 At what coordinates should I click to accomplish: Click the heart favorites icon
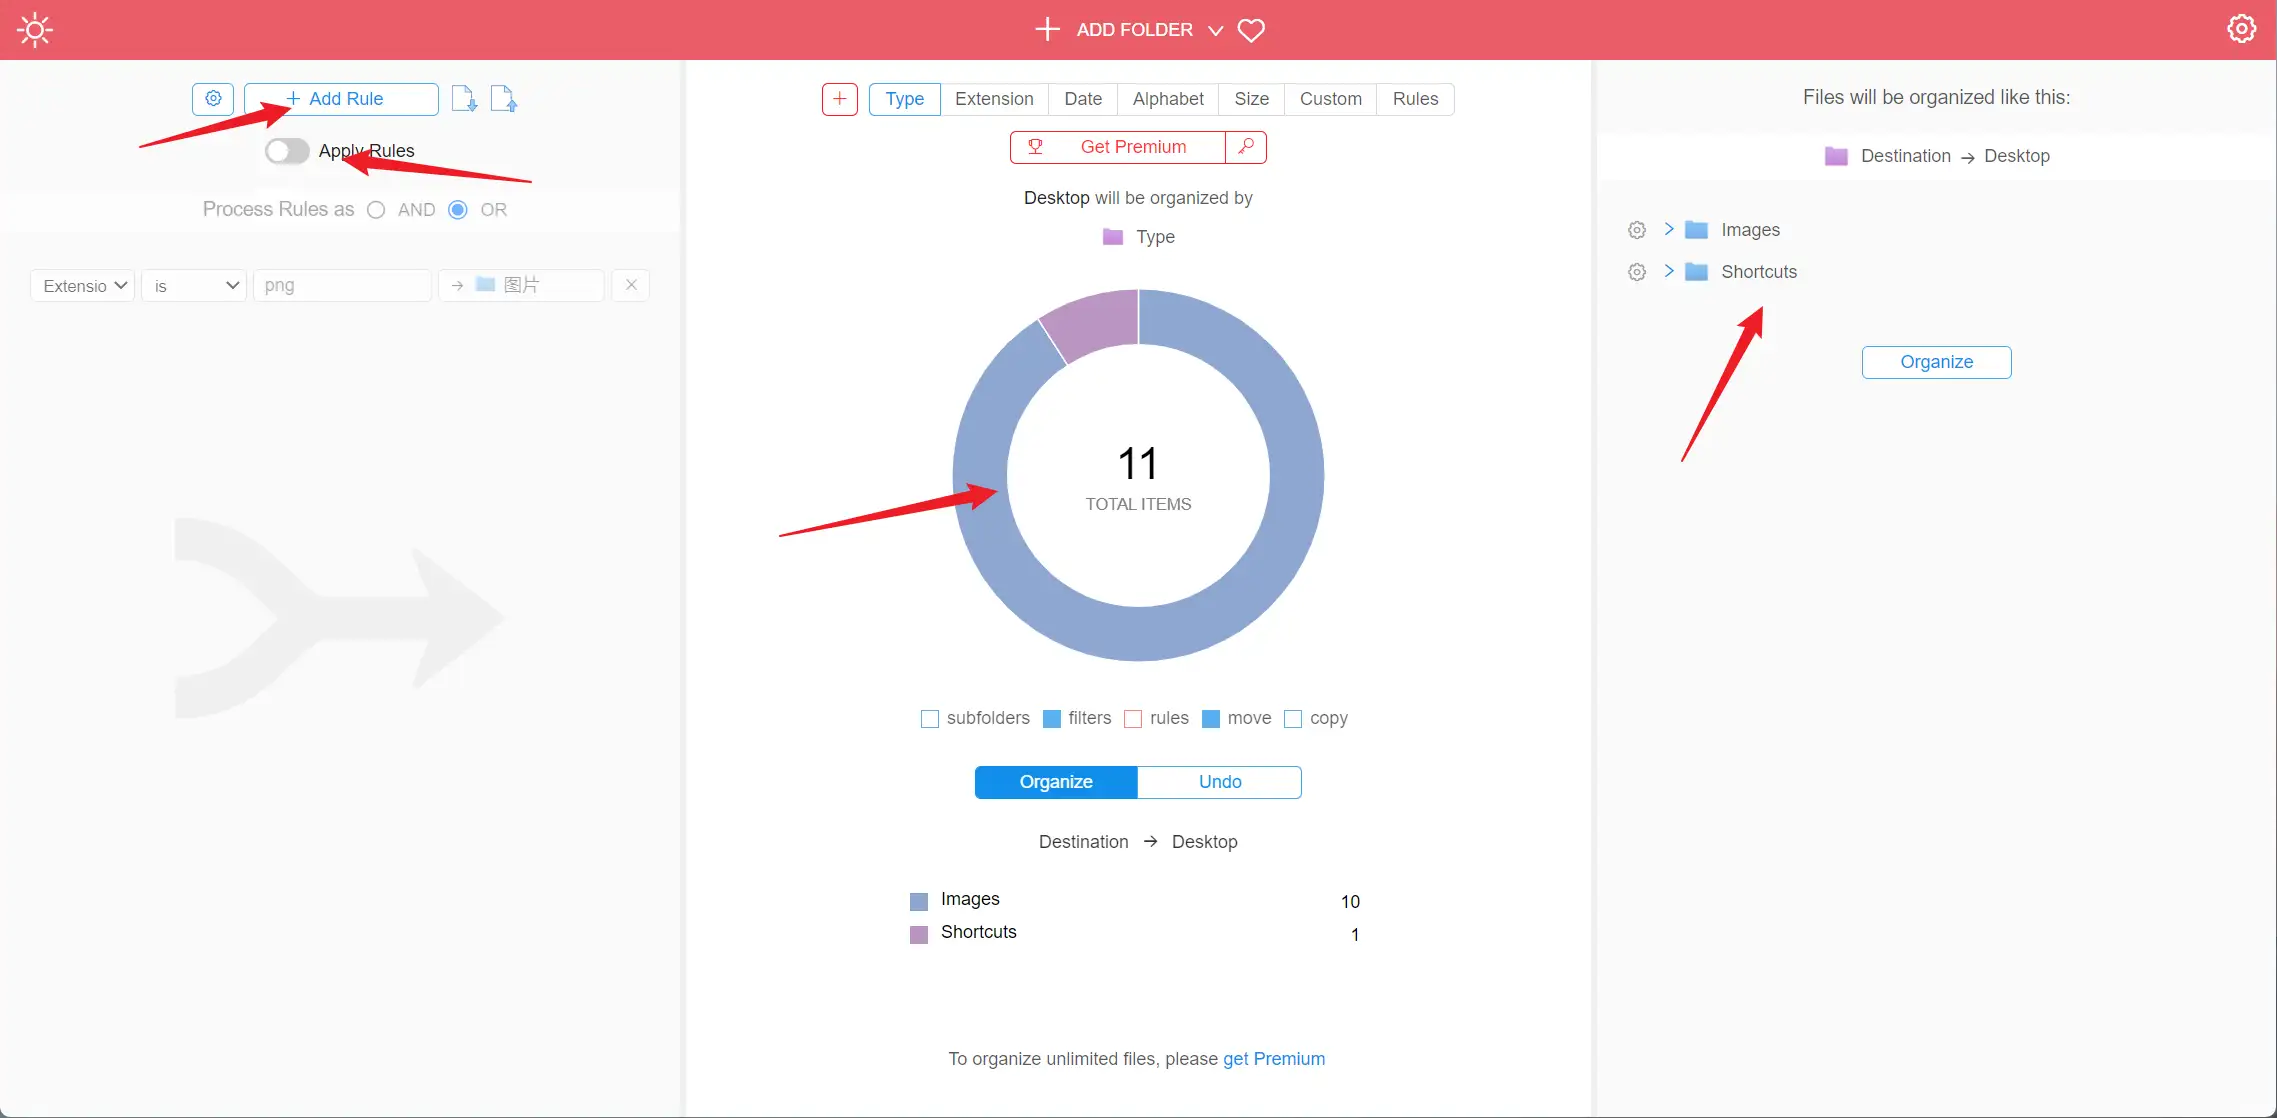pos(1251,30)
